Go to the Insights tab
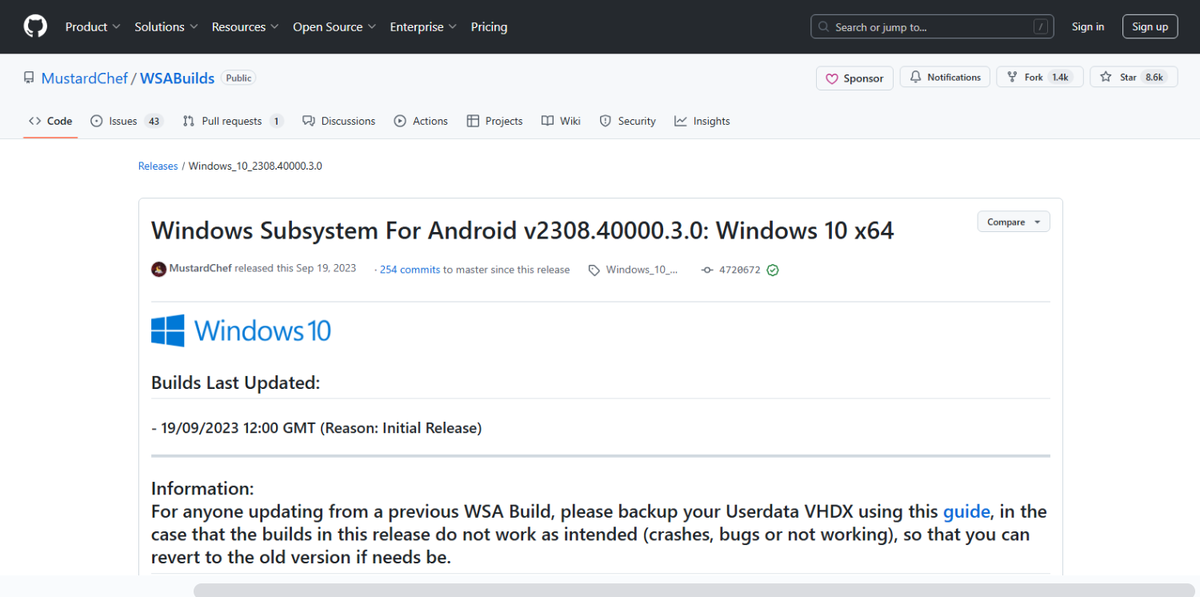This screenshot has width=1200, height=597. point(702,121)
